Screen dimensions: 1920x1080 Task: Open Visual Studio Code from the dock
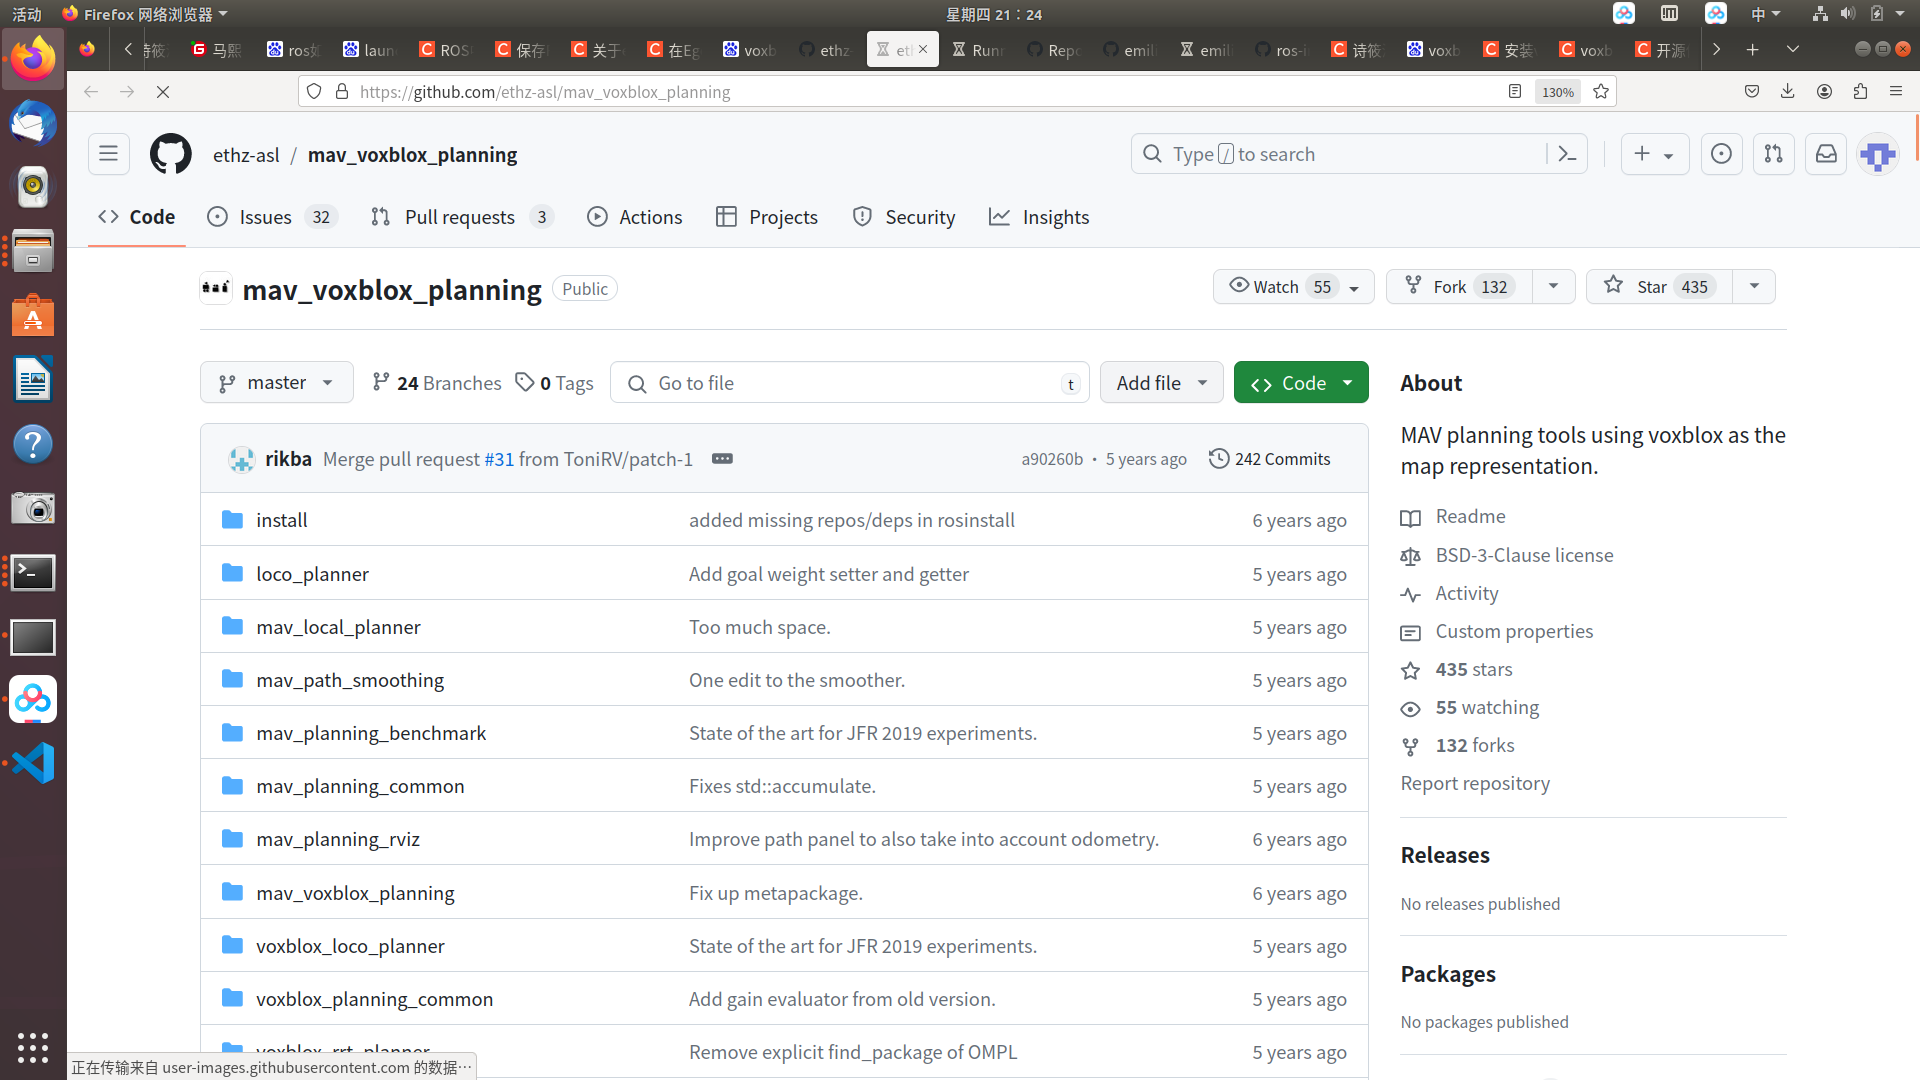[32, 764]
